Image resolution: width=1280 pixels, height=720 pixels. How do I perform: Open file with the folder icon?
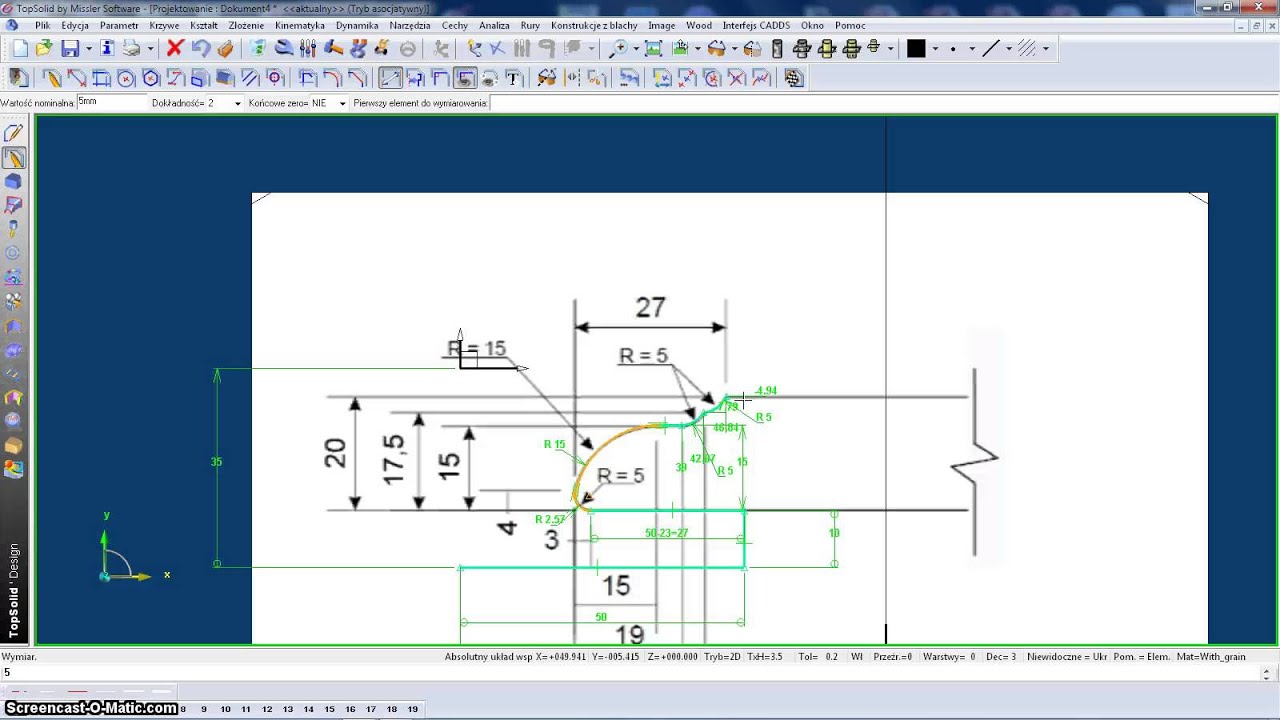coord(44,48)
